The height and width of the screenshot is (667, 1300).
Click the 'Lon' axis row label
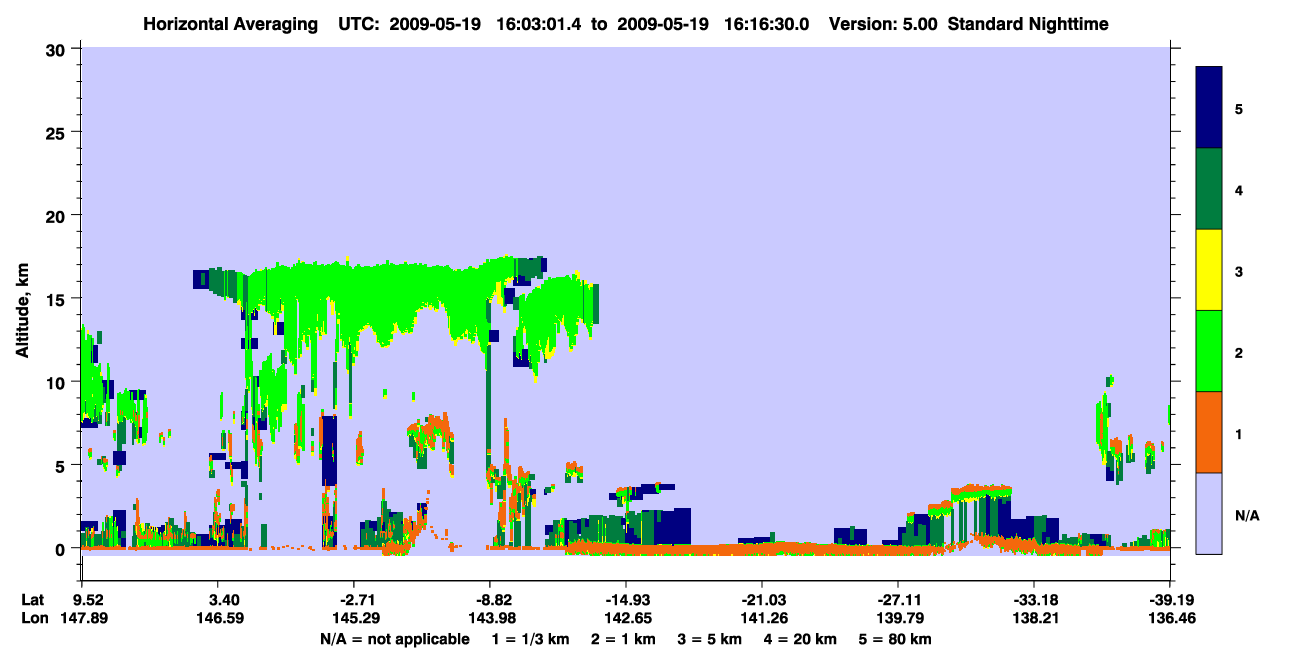[x=34, y=619]
